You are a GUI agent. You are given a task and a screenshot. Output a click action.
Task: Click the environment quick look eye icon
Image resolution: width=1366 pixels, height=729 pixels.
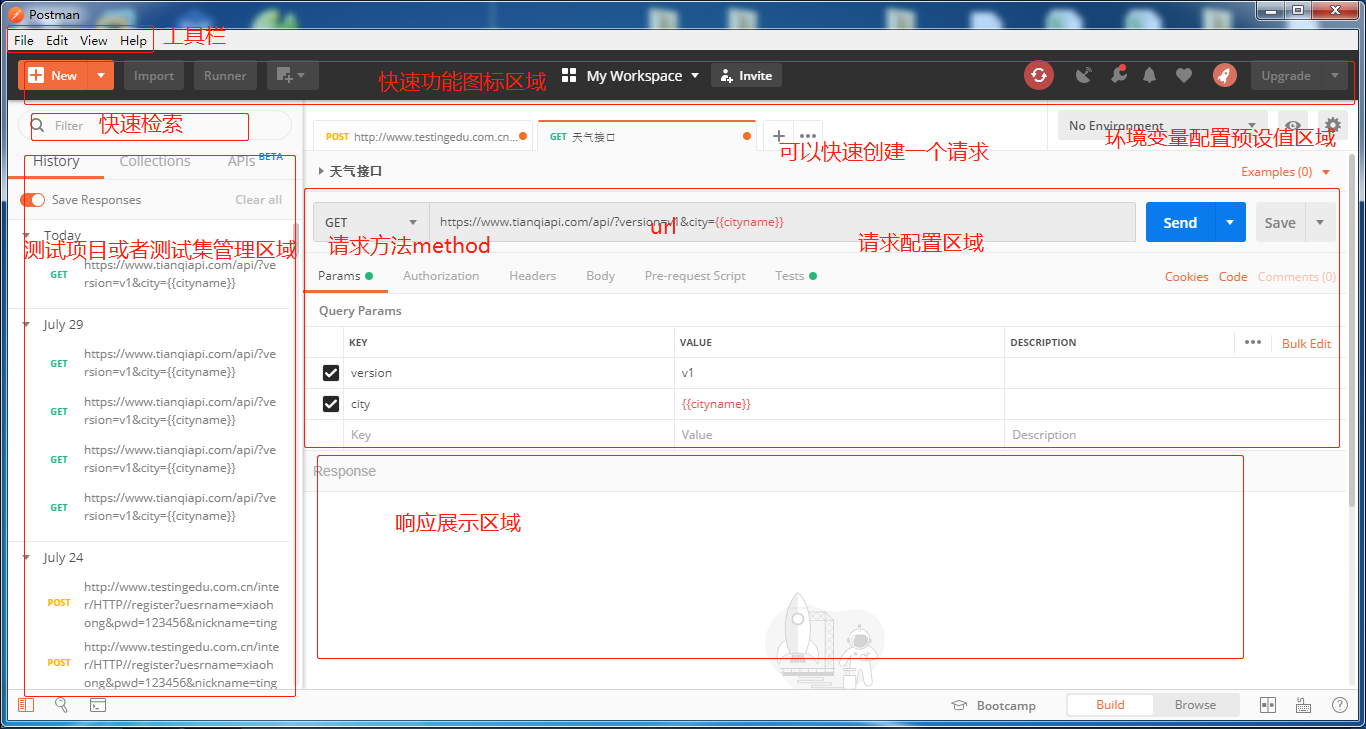pos(1293,126)
